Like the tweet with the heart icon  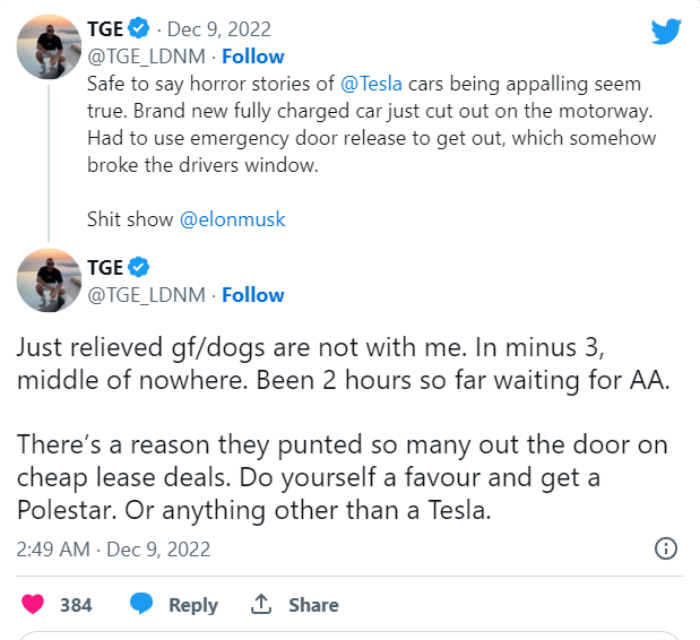[x=33, y=605]
